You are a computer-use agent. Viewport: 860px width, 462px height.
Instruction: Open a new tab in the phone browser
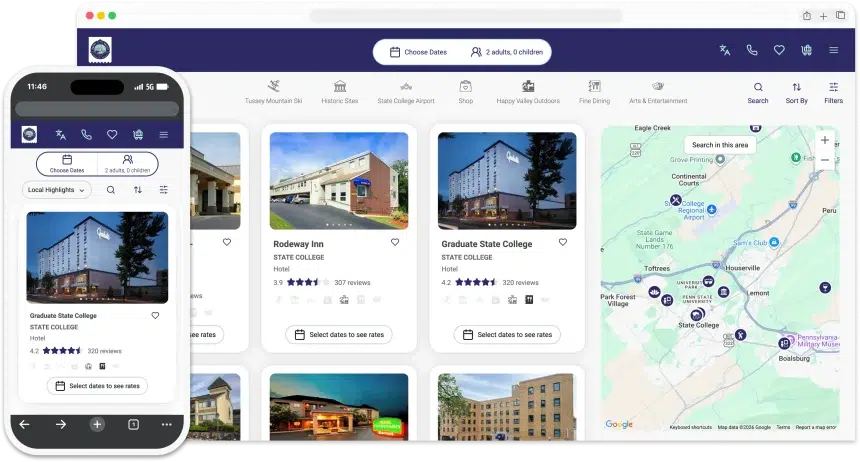click(97, 424)
